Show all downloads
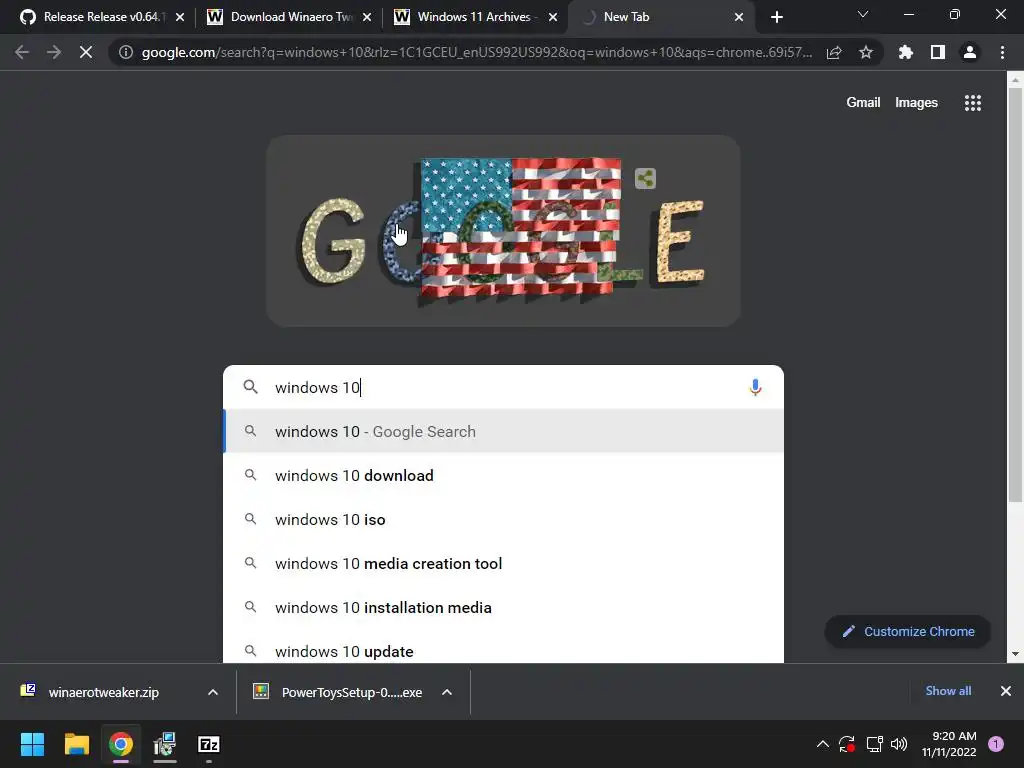The width and height of the screenshot is (1024, 768). coord(948,691)
